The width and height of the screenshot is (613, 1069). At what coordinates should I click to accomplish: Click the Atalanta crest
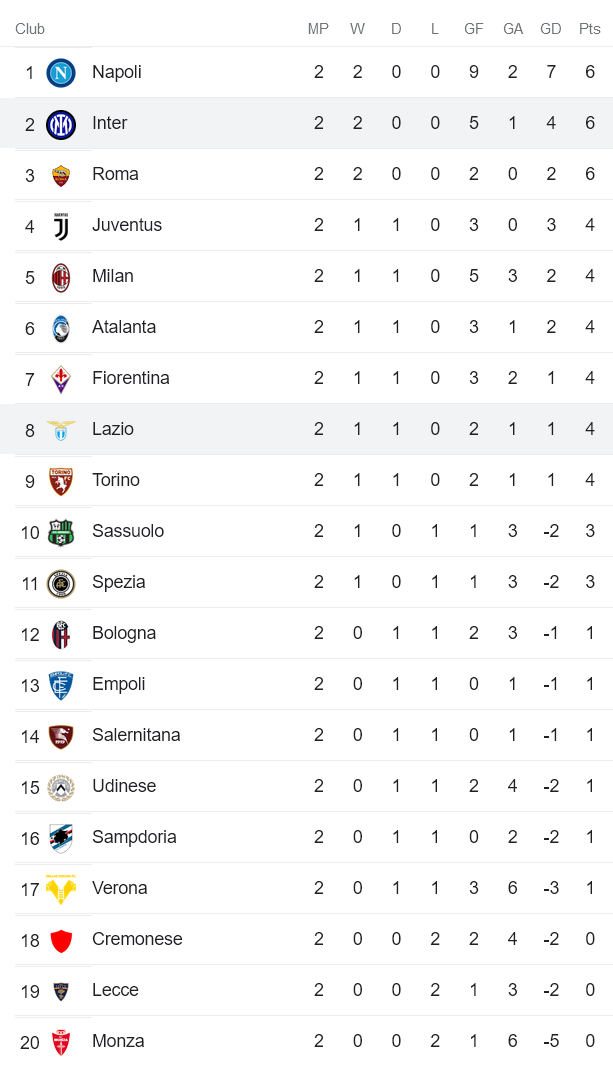pos(63,327)
